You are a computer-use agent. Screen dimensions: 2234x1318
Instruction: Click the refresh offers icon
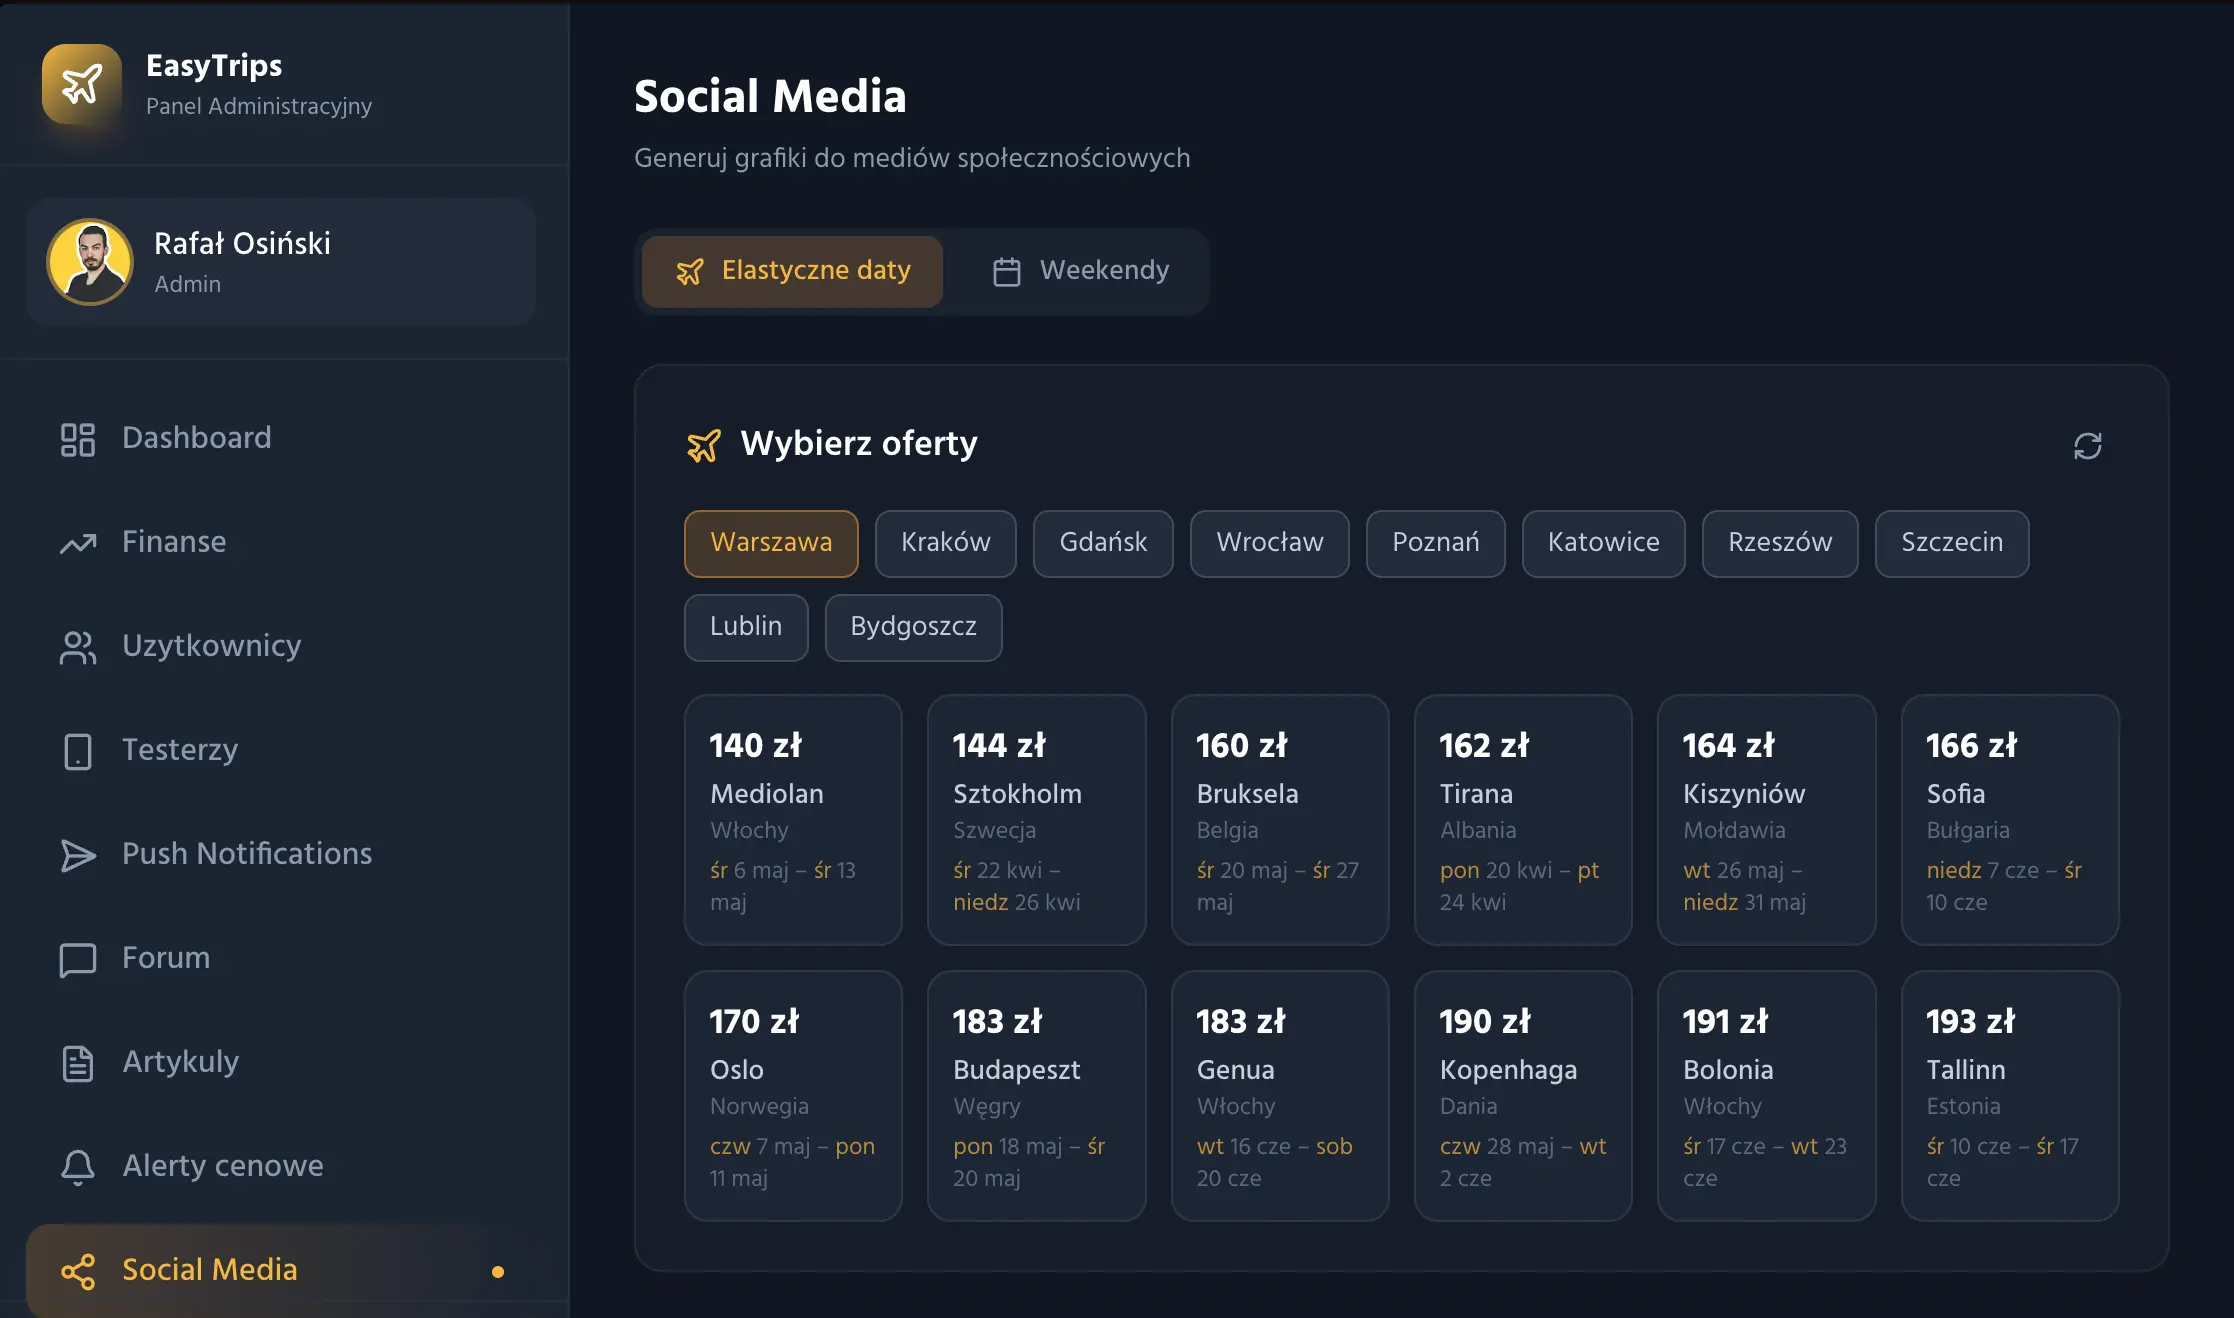[x=2087, y=445]
